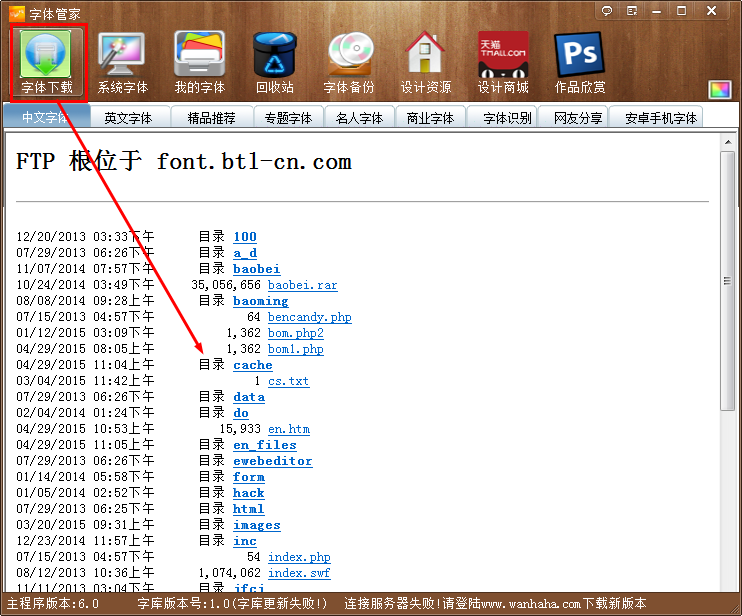
Task: Open the 设计商城 Tmall design store
Action: click(x=503, y=62)
